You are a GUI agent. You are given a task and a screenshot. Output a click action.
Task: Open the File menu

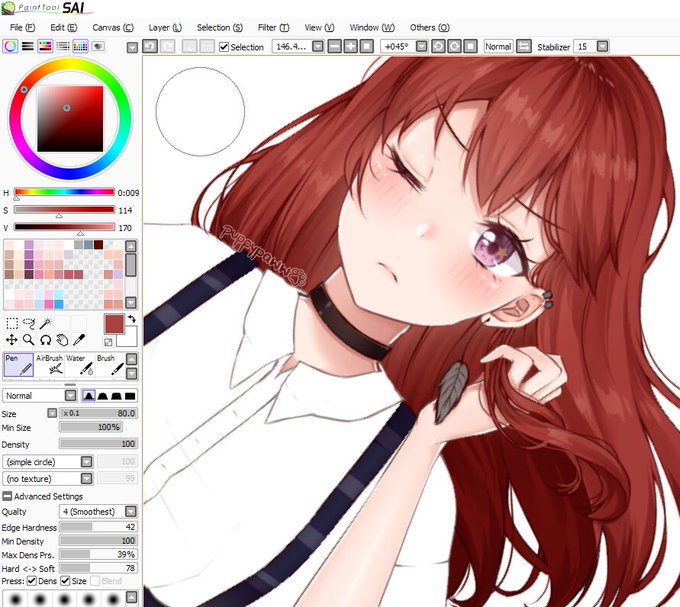coord(22,27)
